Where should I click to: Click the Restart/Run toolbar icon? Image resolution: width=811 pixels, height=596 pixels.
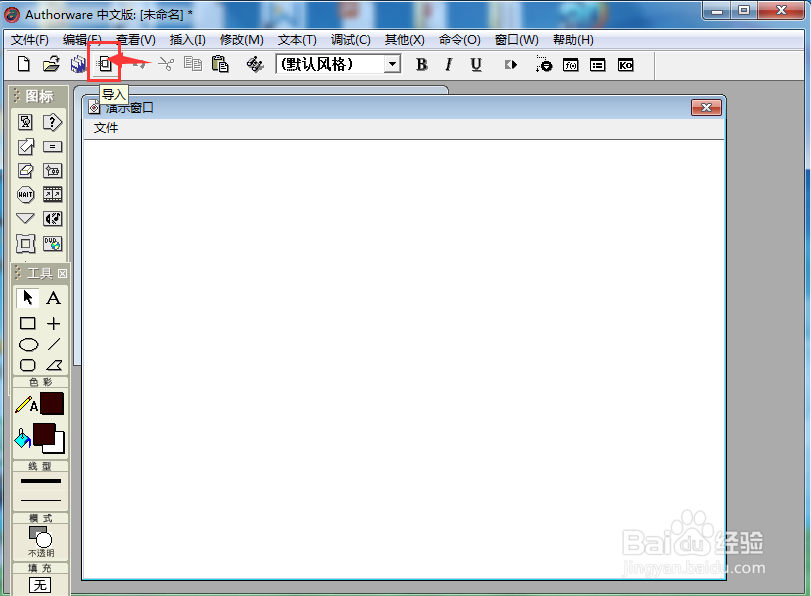510,65
